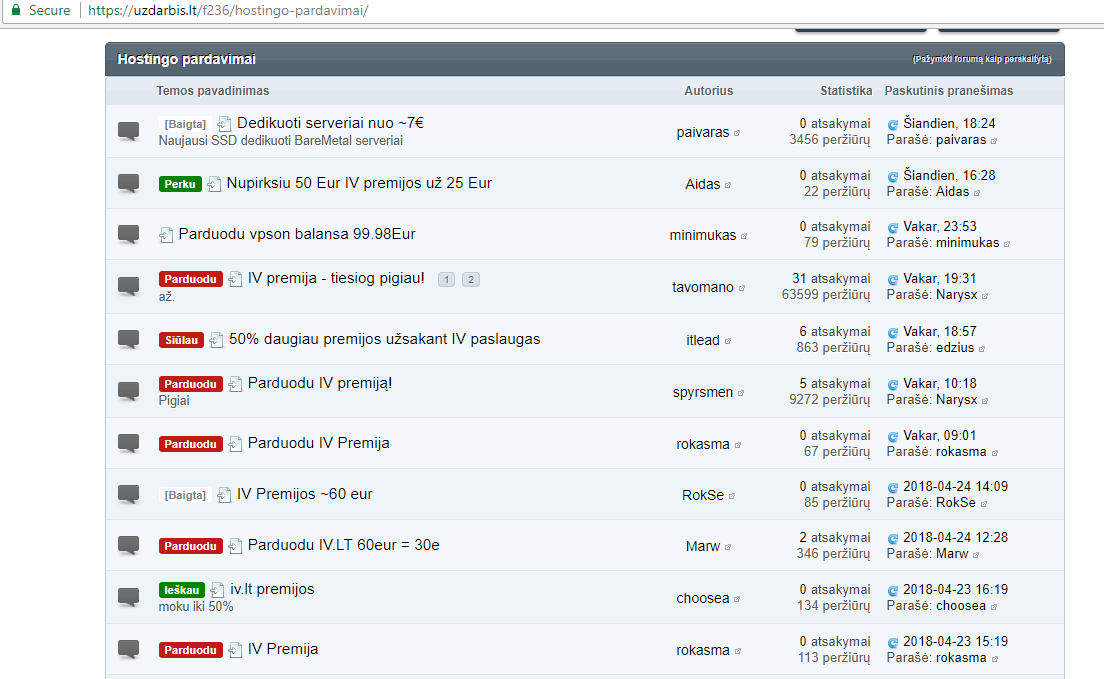Click profile icon next to author paivaras

737,133
